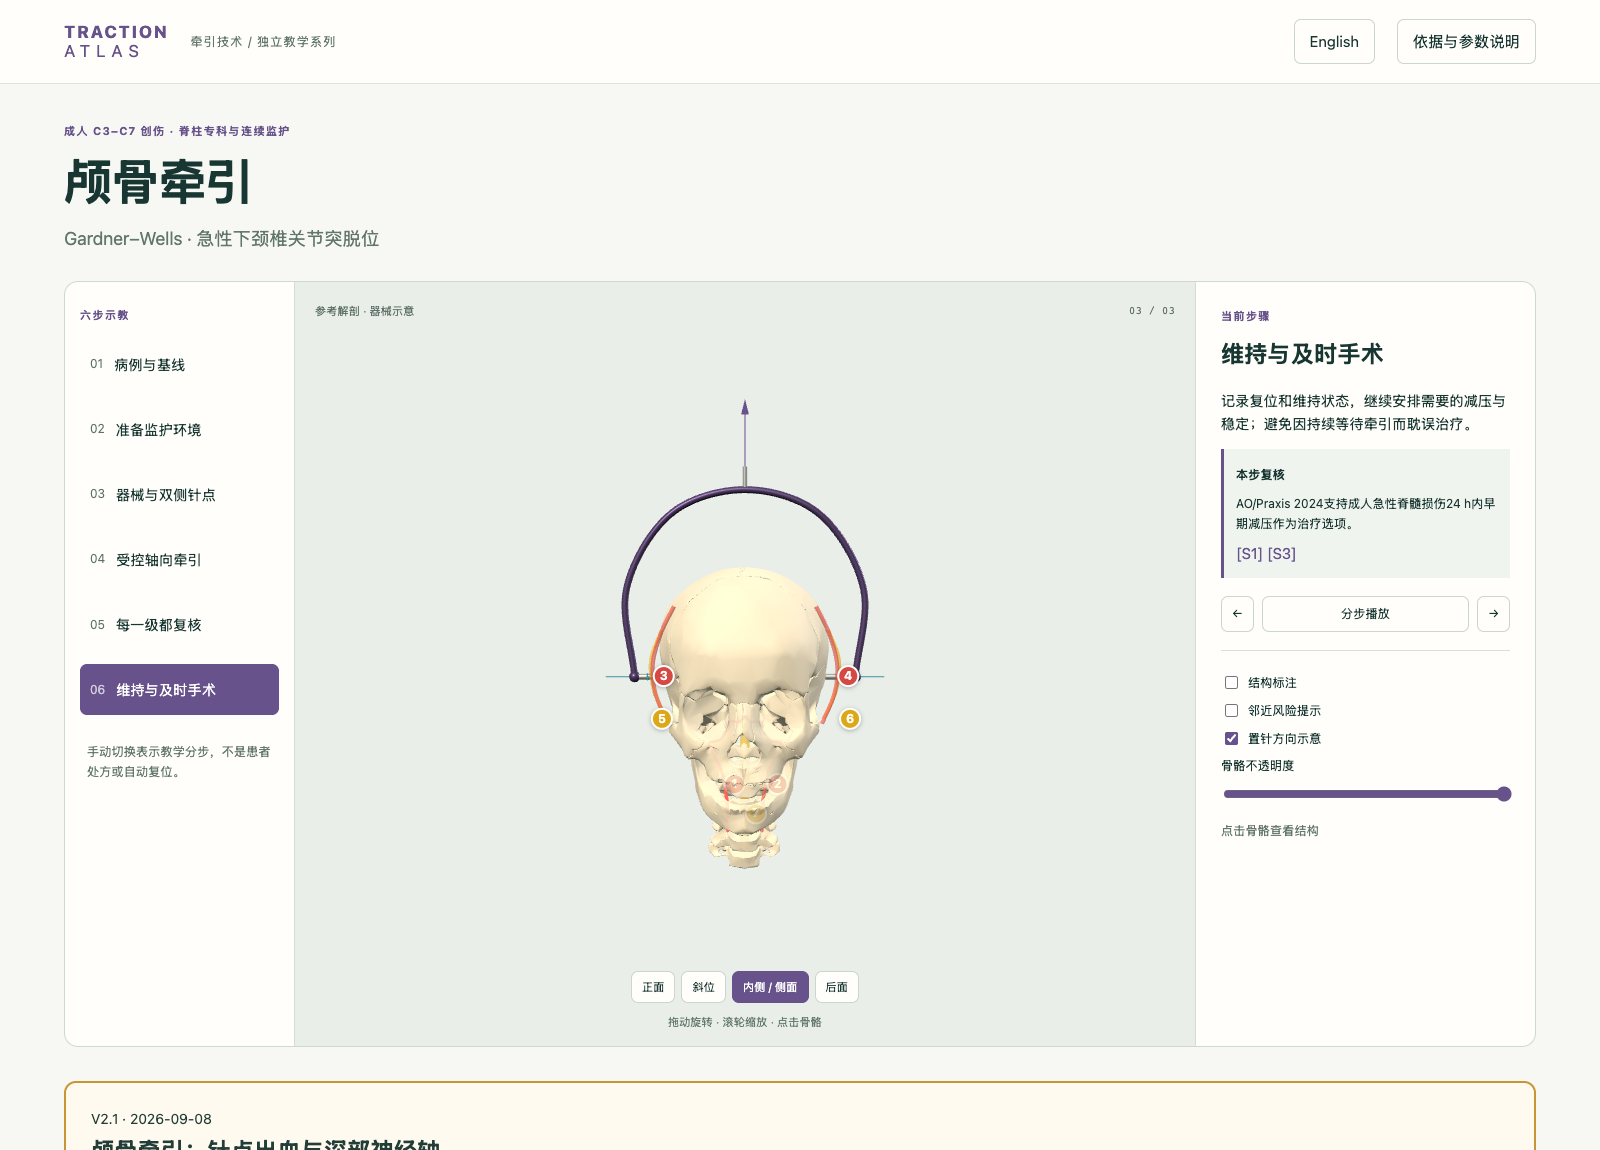Open citation links [S1] [S3]
1600x1150 pixels.
tap(1266, 554)
